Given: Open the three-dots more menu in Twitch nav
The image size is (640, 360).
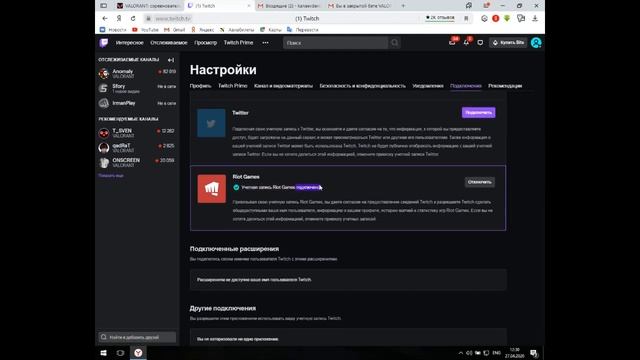Looking at the screenshot, I should pyautogui.click(x=265, y=42).
